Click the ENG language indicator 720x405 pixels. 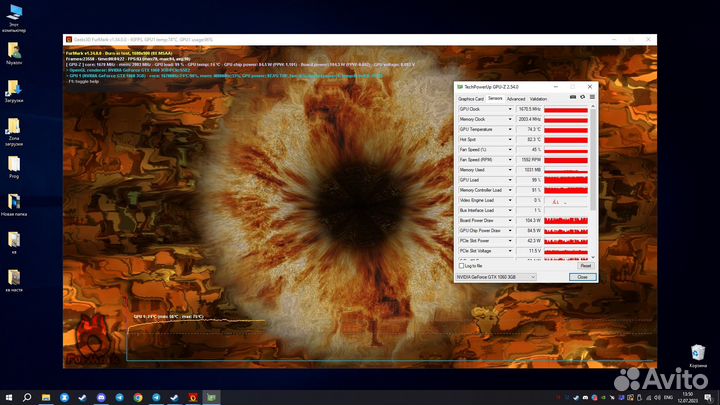tap(669, 398)
